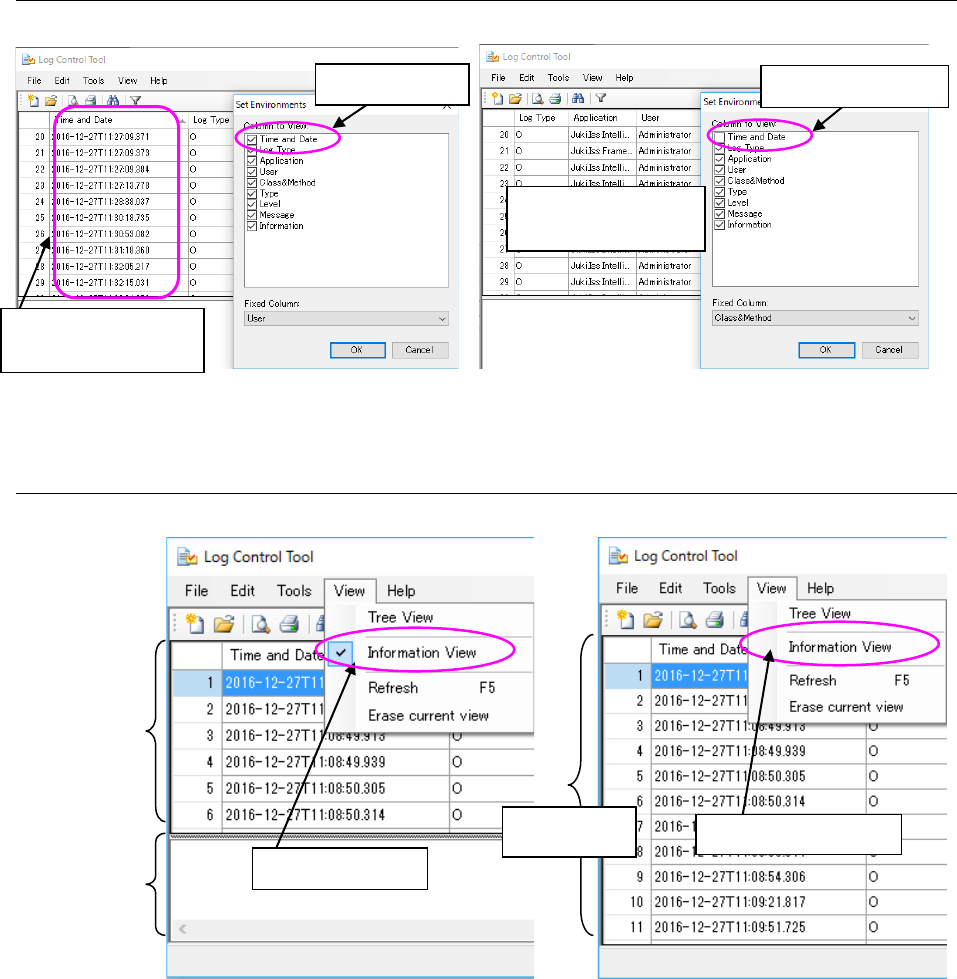Choose Erase current view in lower-left window's menu
Viewport: 957px width, 979px height.
(428, 716)
